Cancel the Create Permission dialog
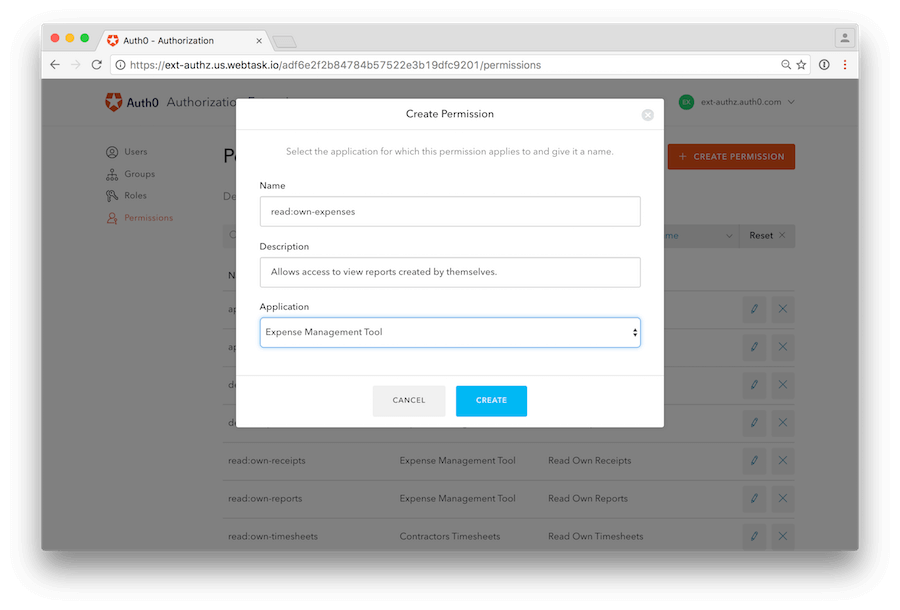 (x=409, y=400)
